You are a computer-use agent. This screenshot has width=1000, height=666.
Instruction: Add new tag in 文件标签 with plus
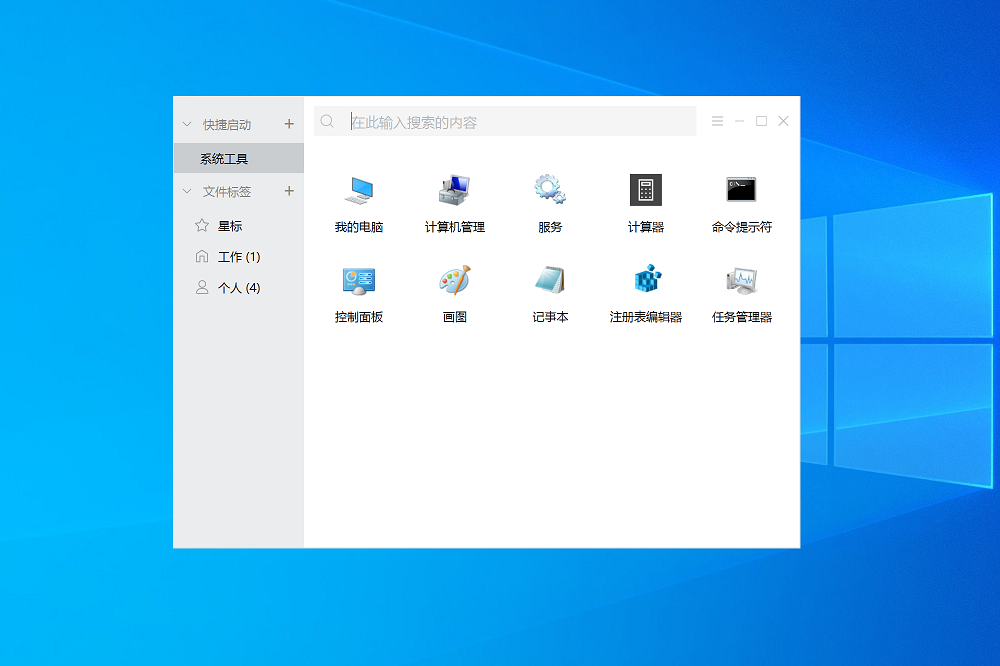coord(289,191)
